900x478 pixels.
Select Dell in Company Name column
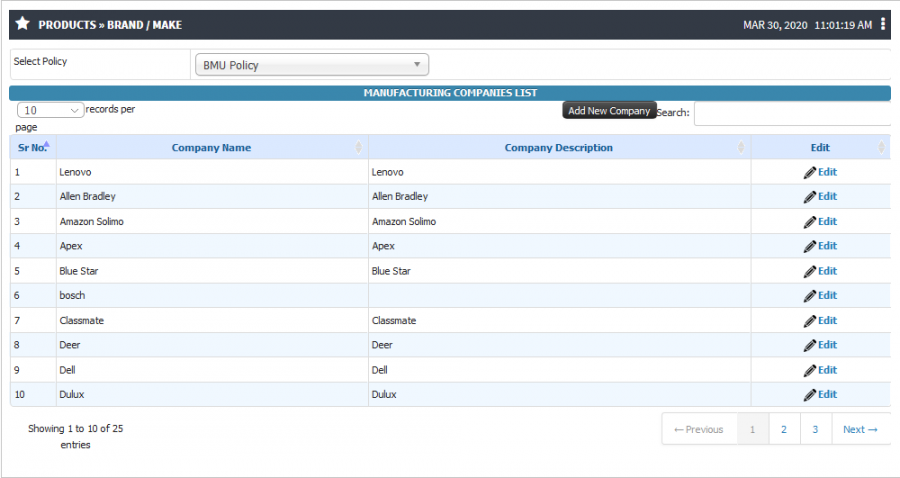click(x=67, y=370)
